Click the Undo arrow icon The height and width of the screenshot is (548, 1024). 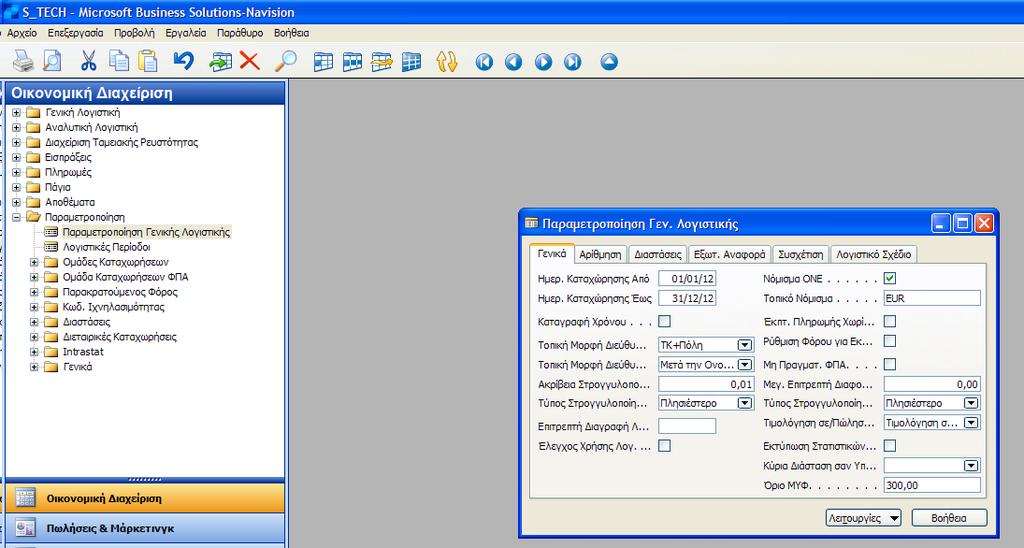(184, 61)
